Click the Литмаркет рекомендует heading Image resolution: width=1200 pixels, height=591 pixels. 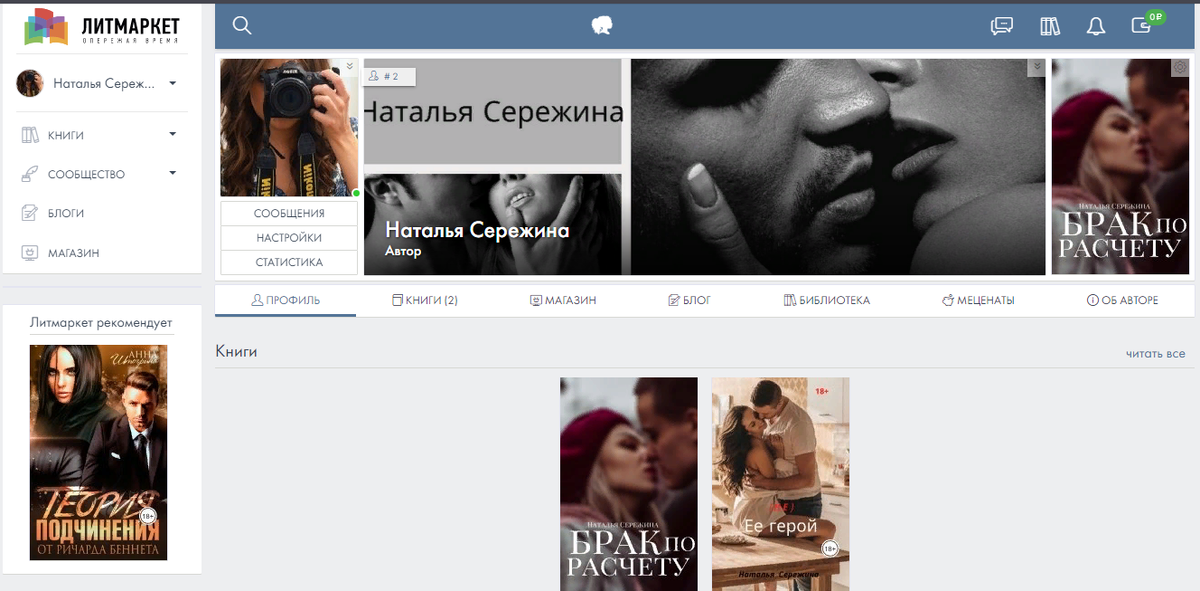101,322
